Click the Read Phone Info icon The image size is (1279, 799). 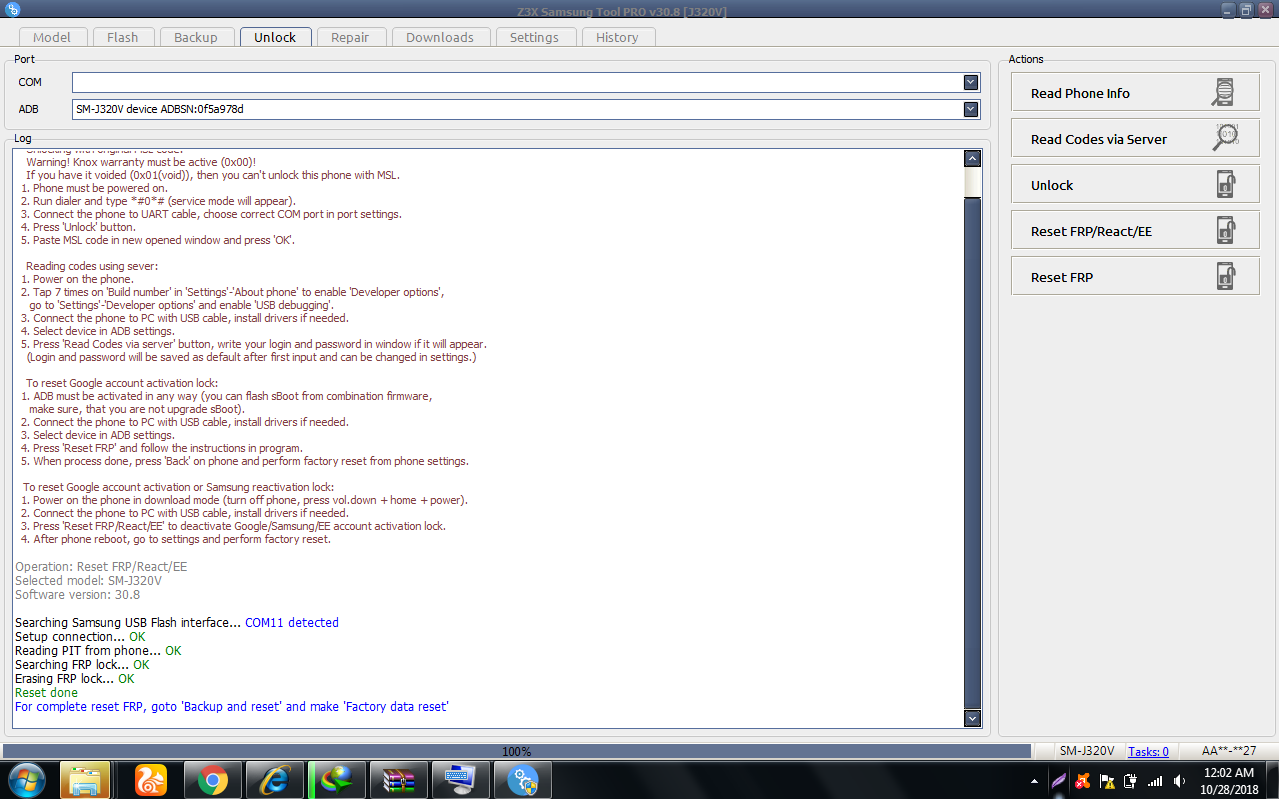[x=1223, y=93]
